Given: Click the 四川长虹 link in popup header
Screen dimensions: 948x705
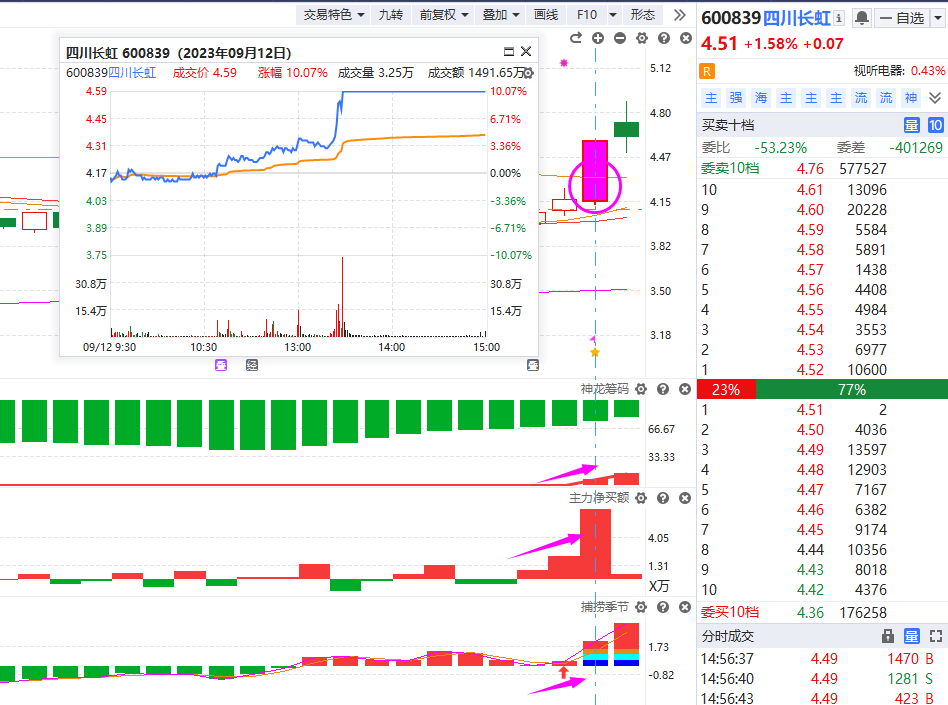Looking at the screenshot, I should (x=132, y=73).
